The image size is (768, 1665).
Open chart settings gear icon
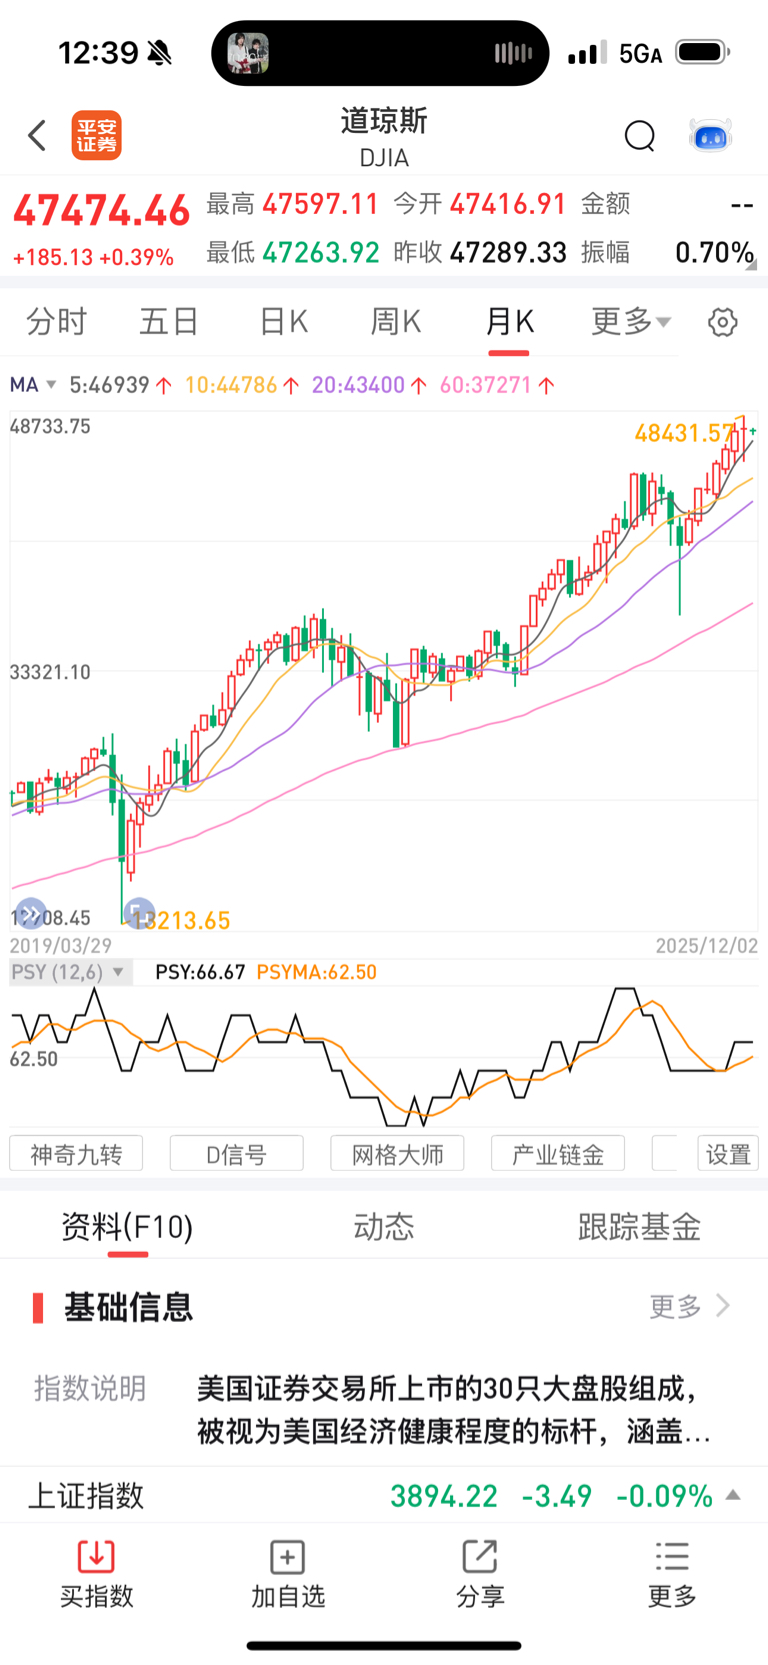point(722,322)
